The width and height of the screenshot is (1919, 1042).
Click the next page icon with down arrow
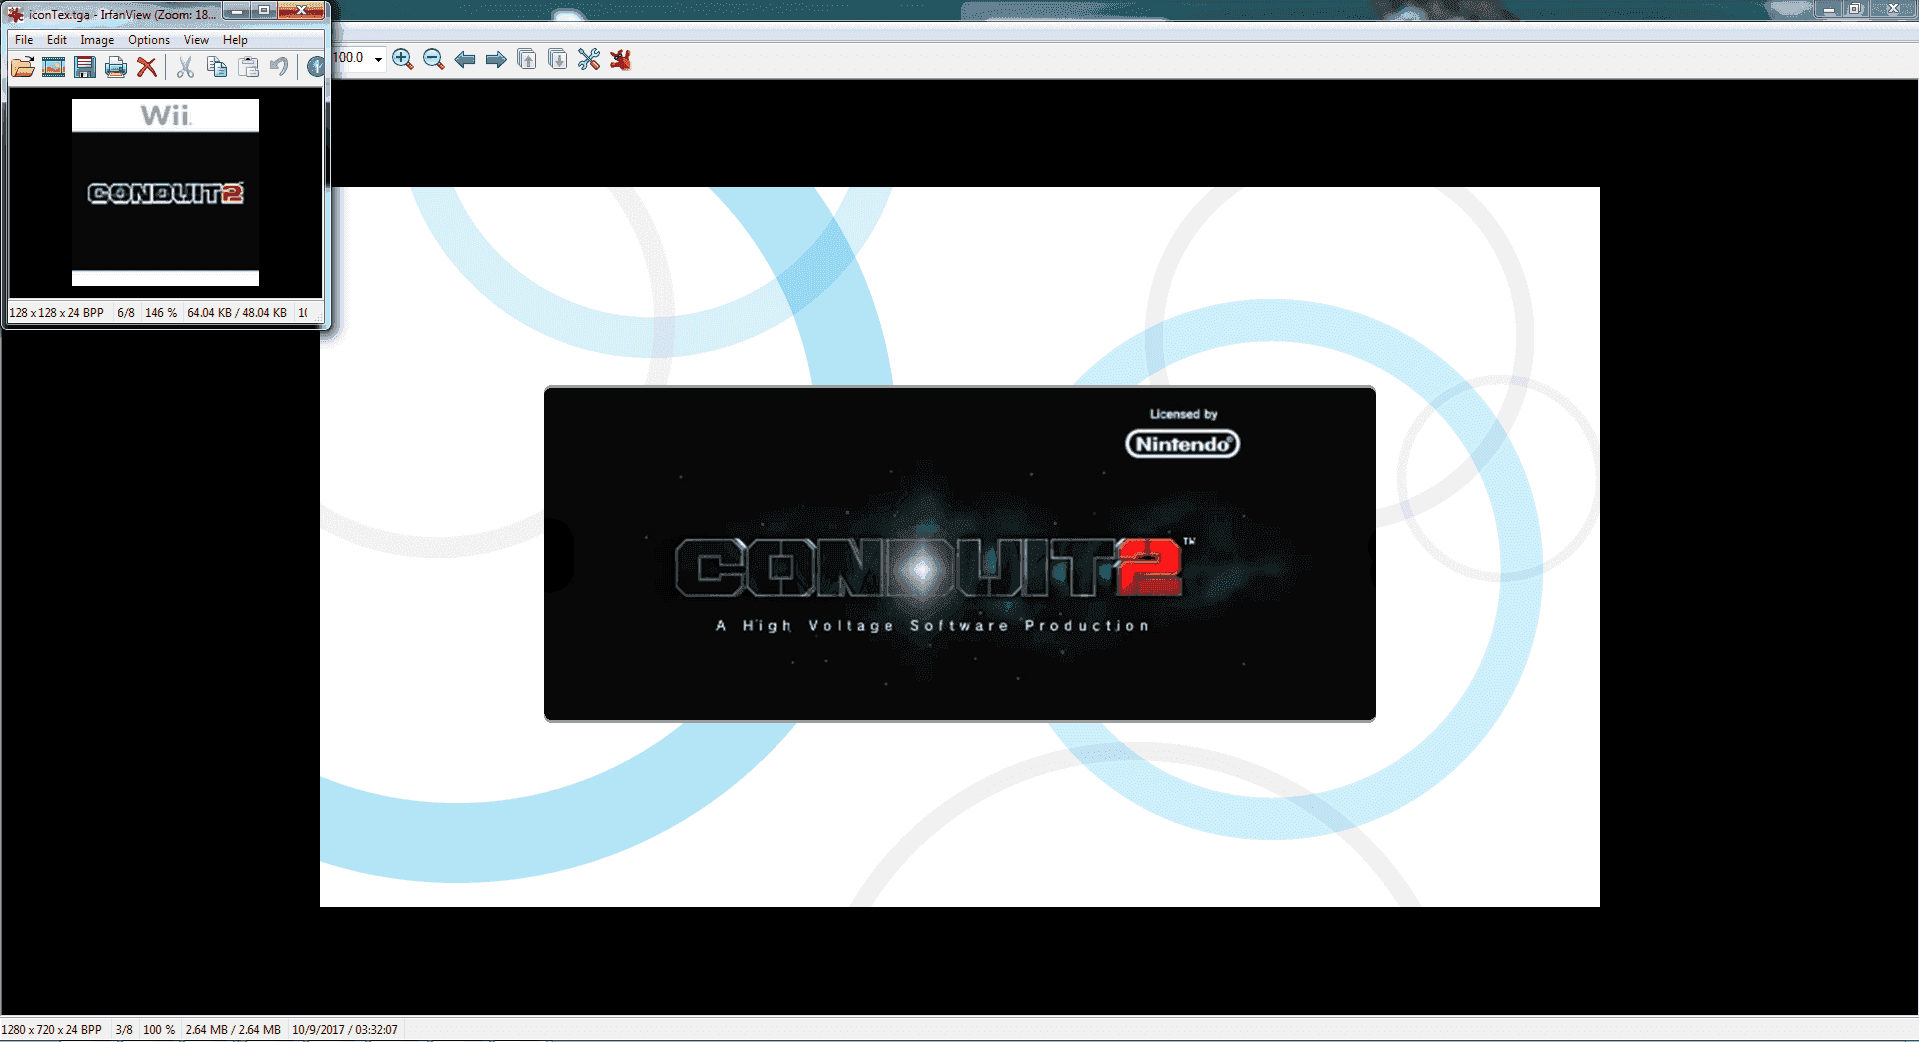(558, 59)
